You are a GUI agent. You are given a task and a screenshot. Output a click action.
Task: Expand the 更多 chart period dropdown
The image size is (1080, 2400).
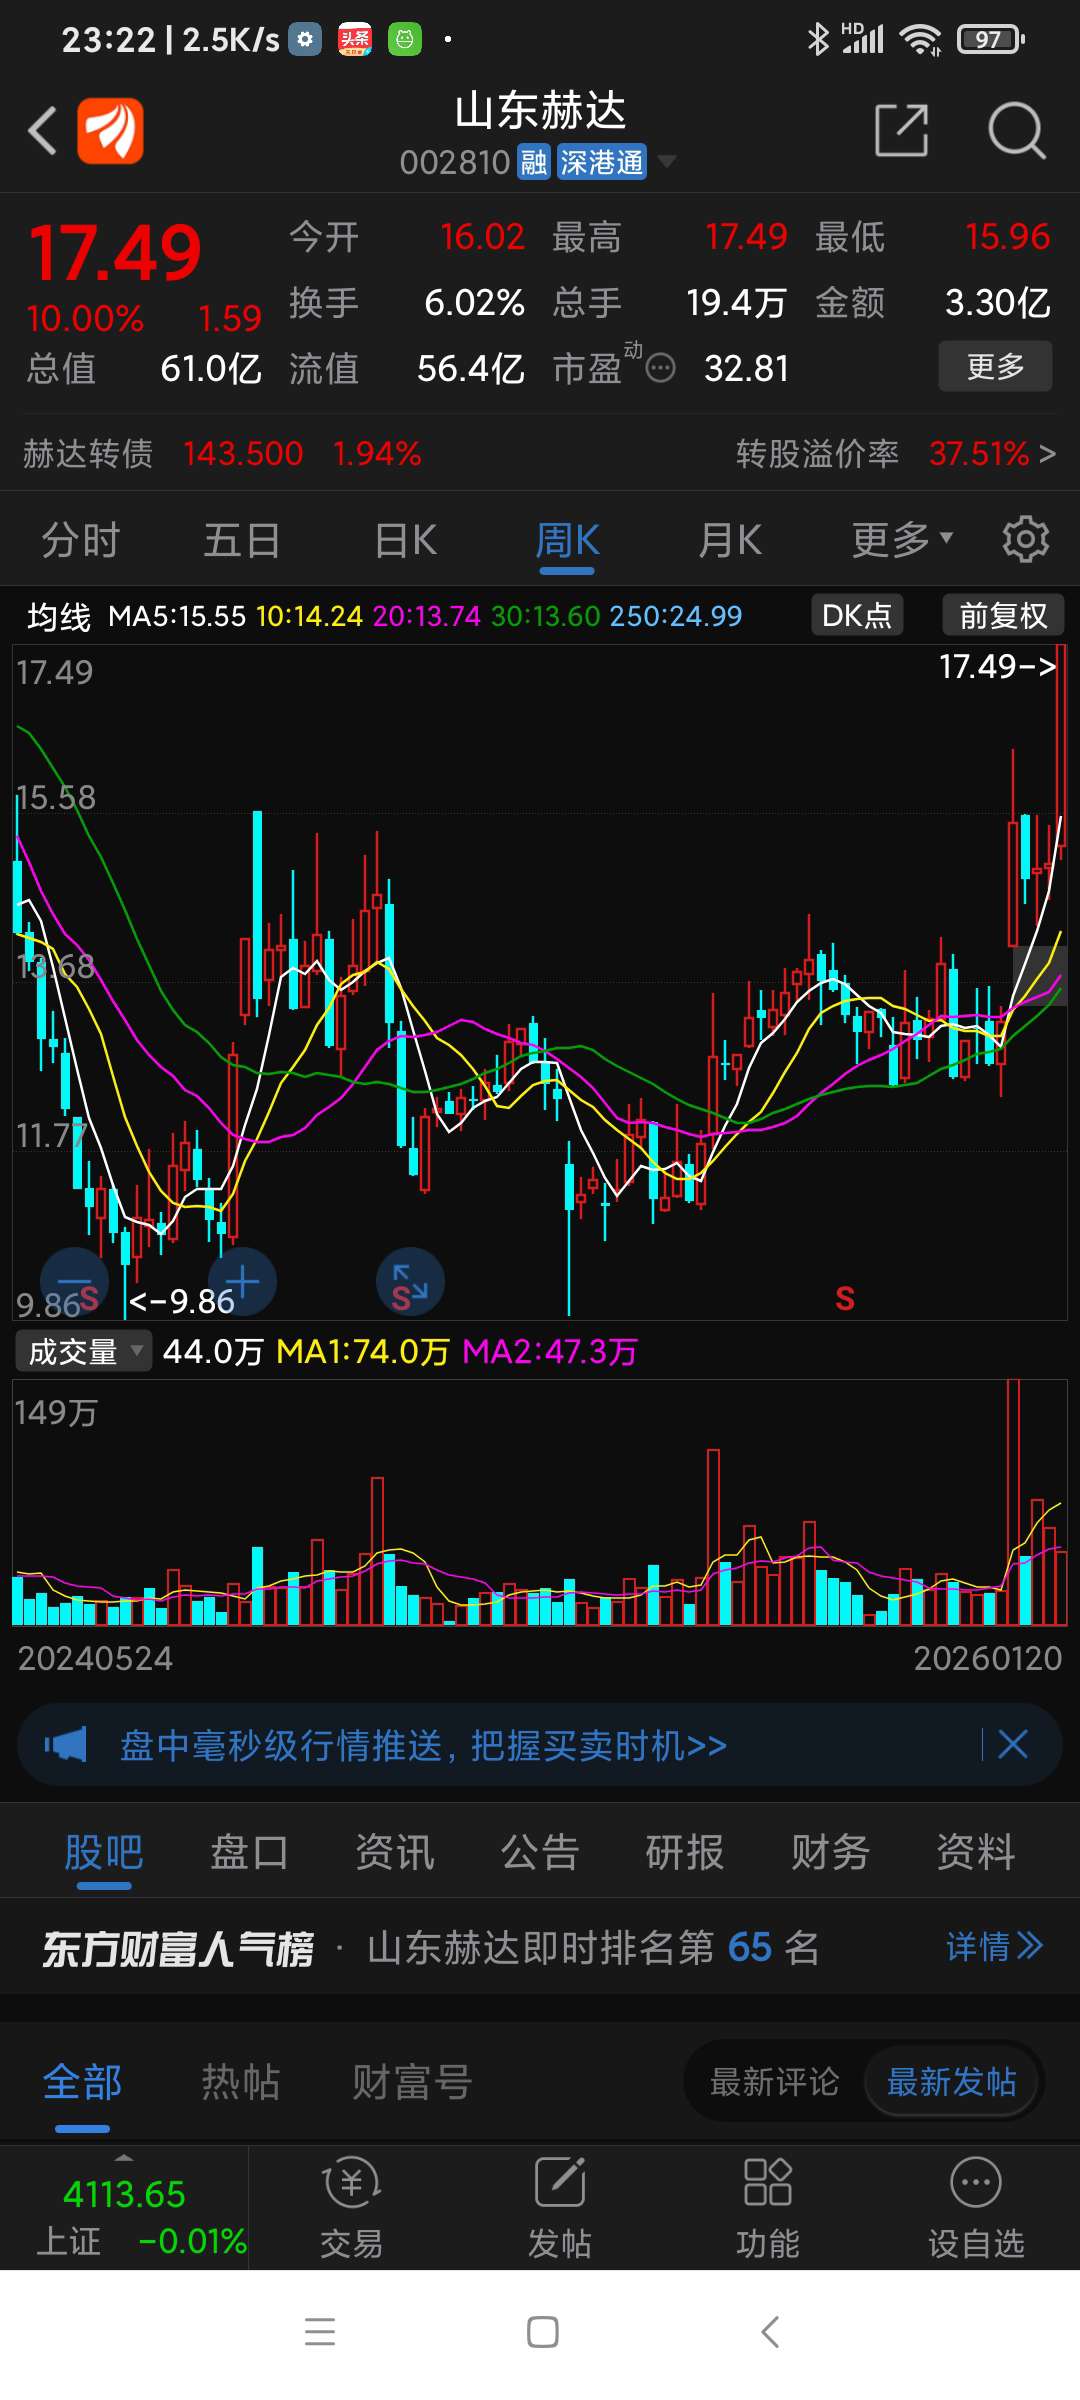(902, 540)
